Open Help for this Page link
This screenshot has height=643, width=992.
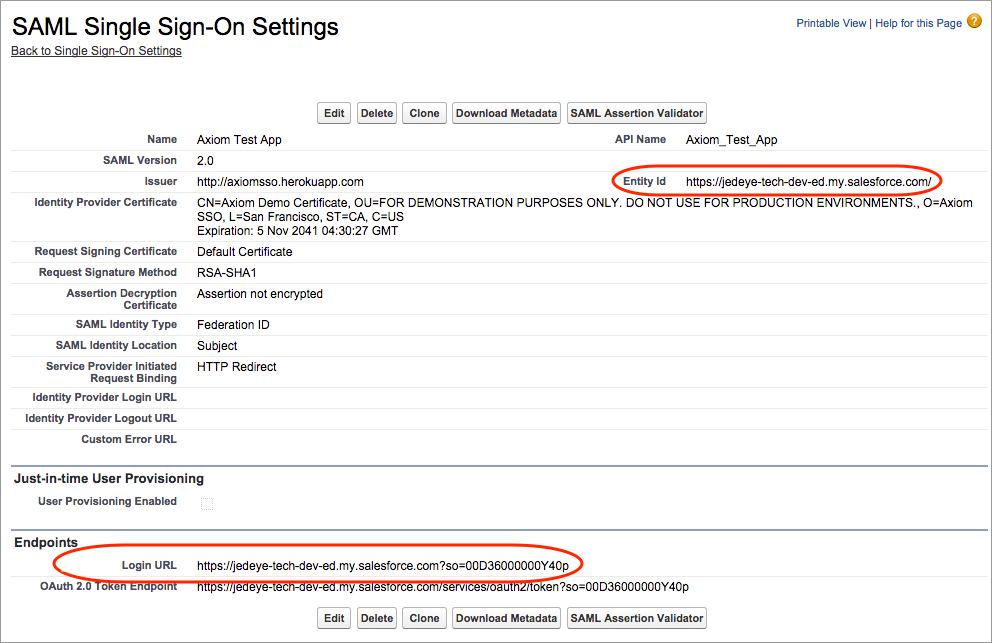918,23
